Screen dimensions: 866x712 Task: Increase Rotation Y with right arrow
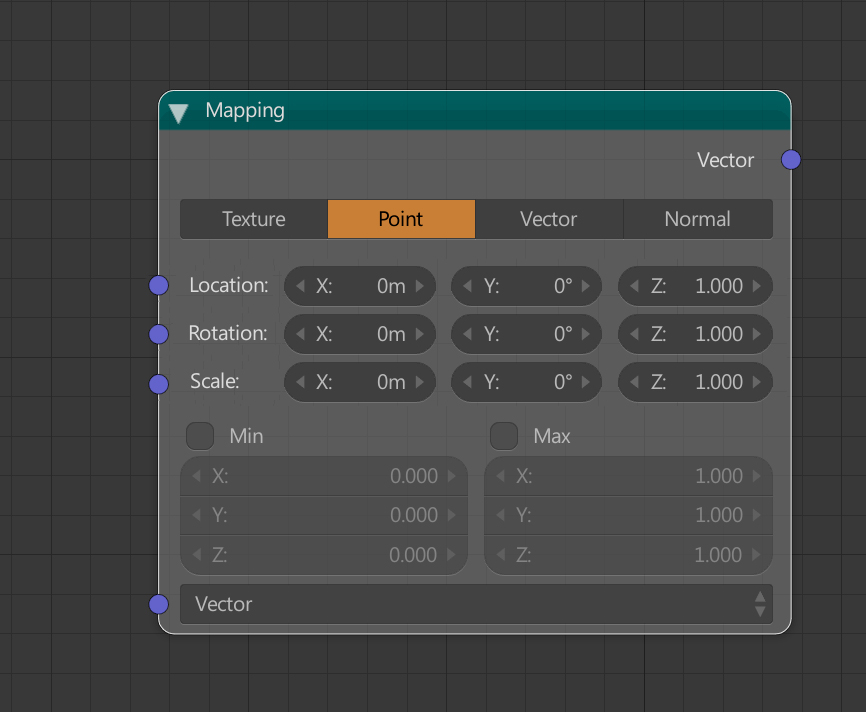click(586, 334)
